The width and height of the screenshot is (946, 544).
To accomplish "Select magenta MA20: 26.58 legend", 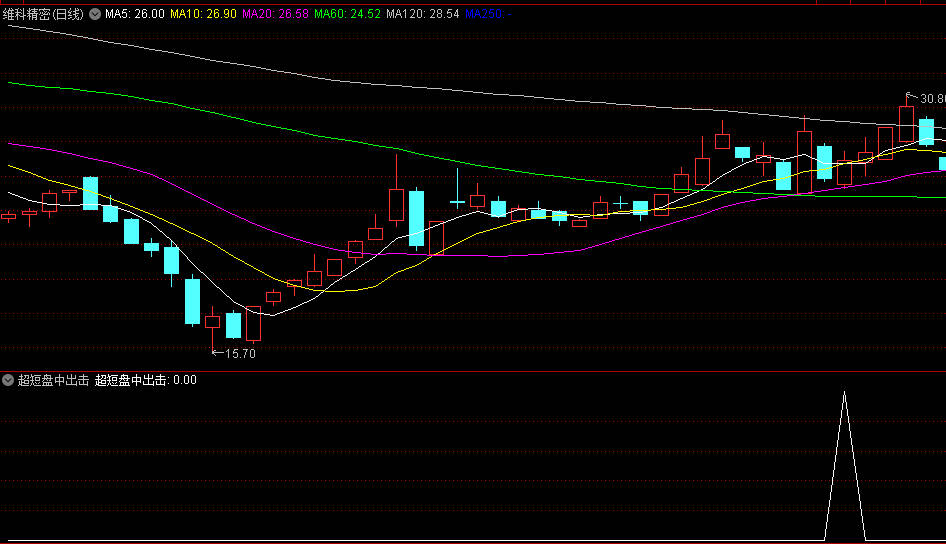I will (275, 14).
